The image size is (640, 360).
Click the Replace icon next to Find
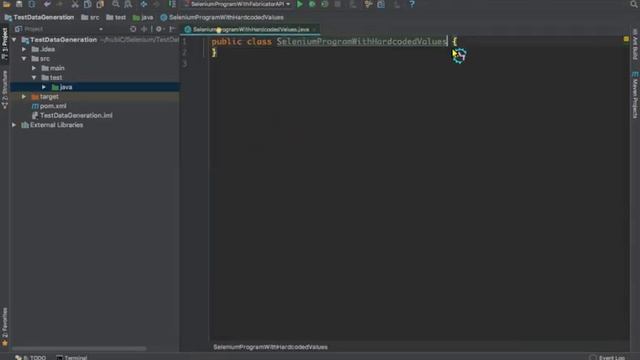coord(128,4)
